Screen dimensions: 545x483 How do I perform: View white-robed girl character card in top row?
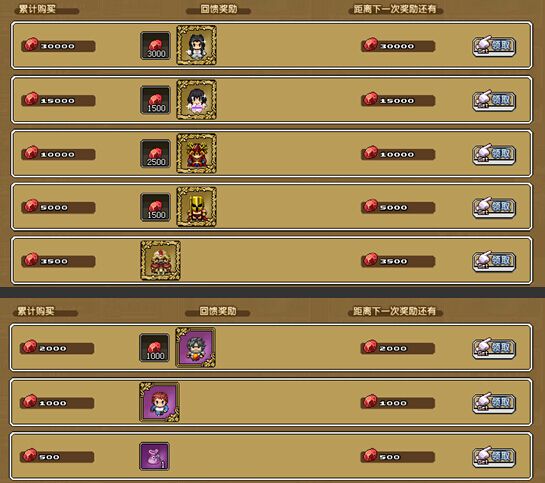(196, 45)
